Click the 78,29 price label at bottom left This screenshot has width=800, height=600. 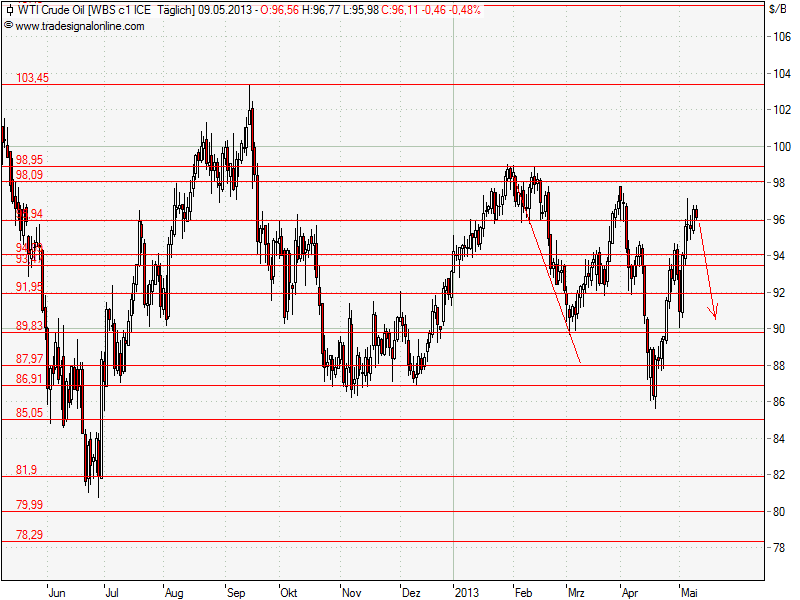pos(30,533)
